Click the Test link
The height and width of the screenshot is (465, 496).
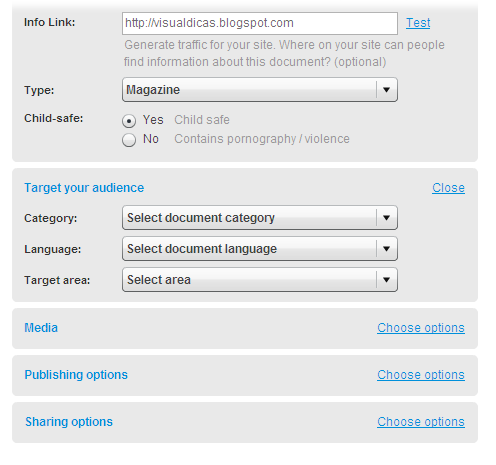(418, 23)
